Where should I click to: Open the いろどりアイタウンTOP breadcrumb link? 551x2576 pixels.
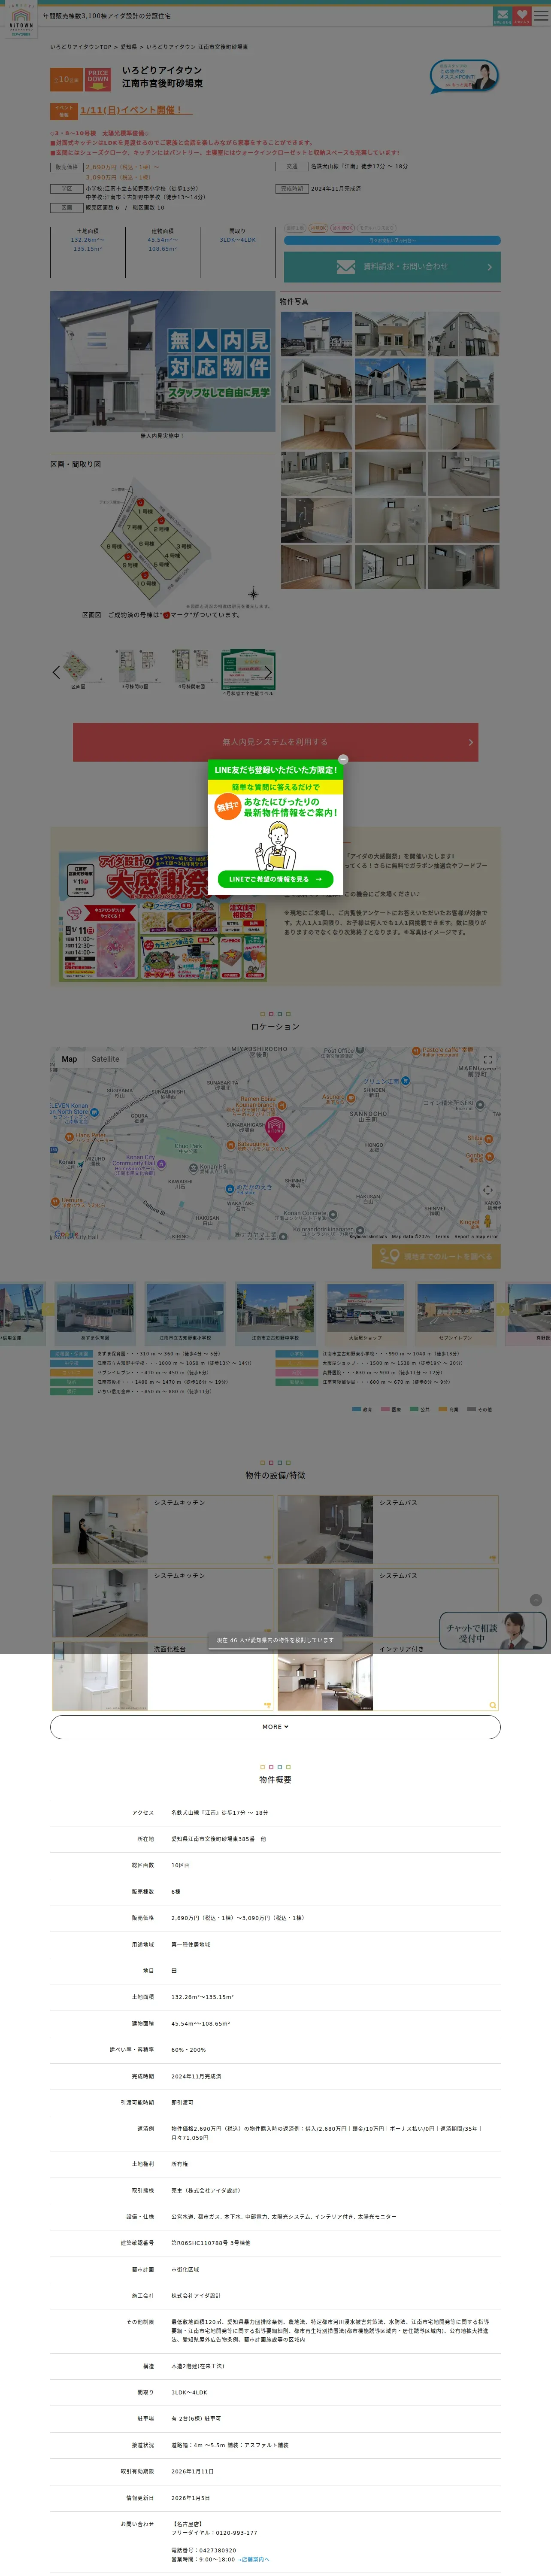point(81,47)
